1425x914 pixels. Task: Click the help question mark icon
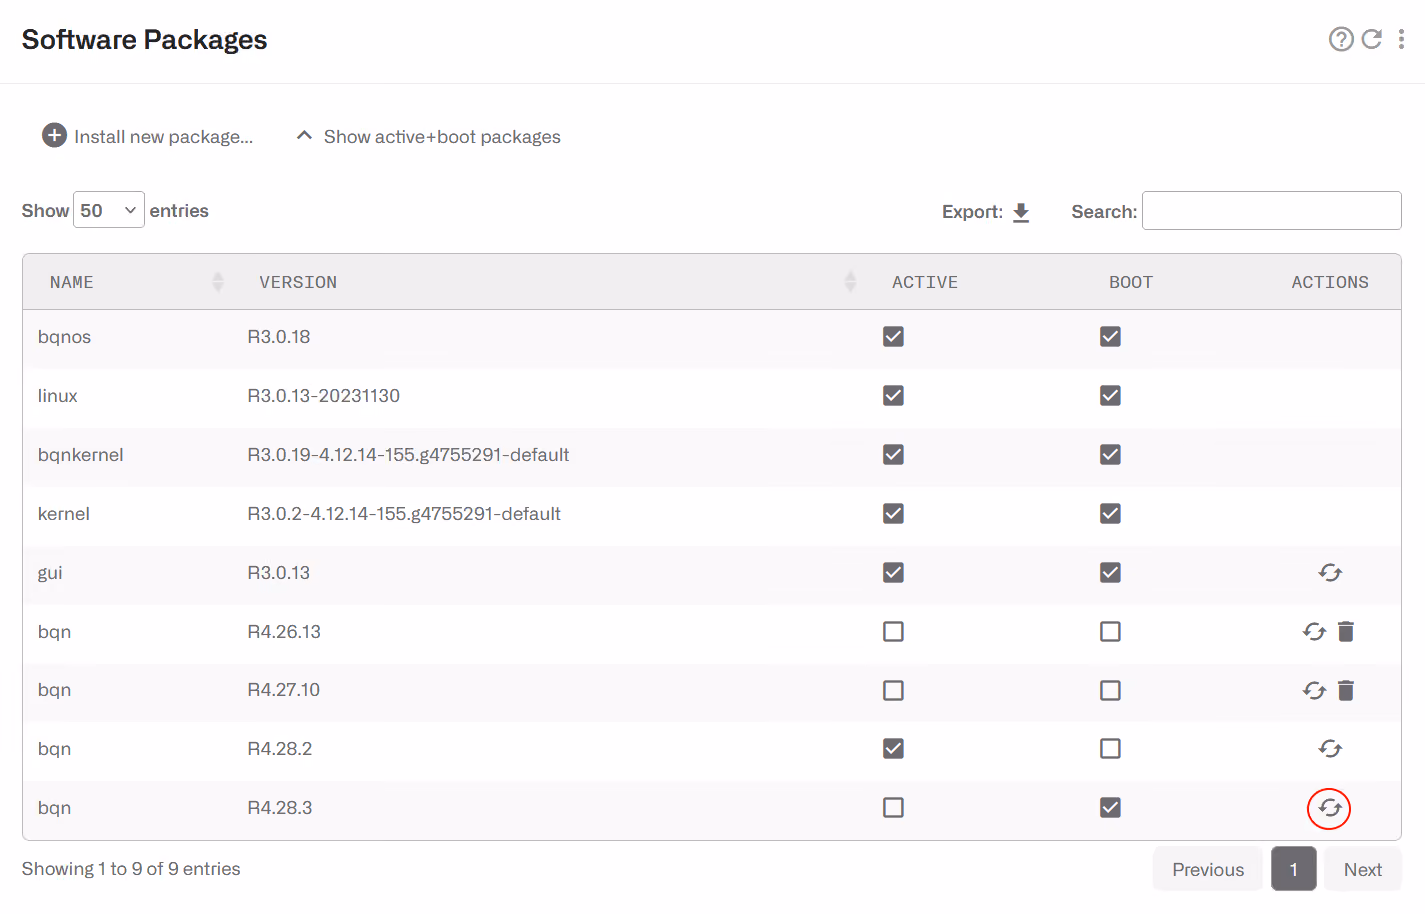click(x=1341, y=39)
